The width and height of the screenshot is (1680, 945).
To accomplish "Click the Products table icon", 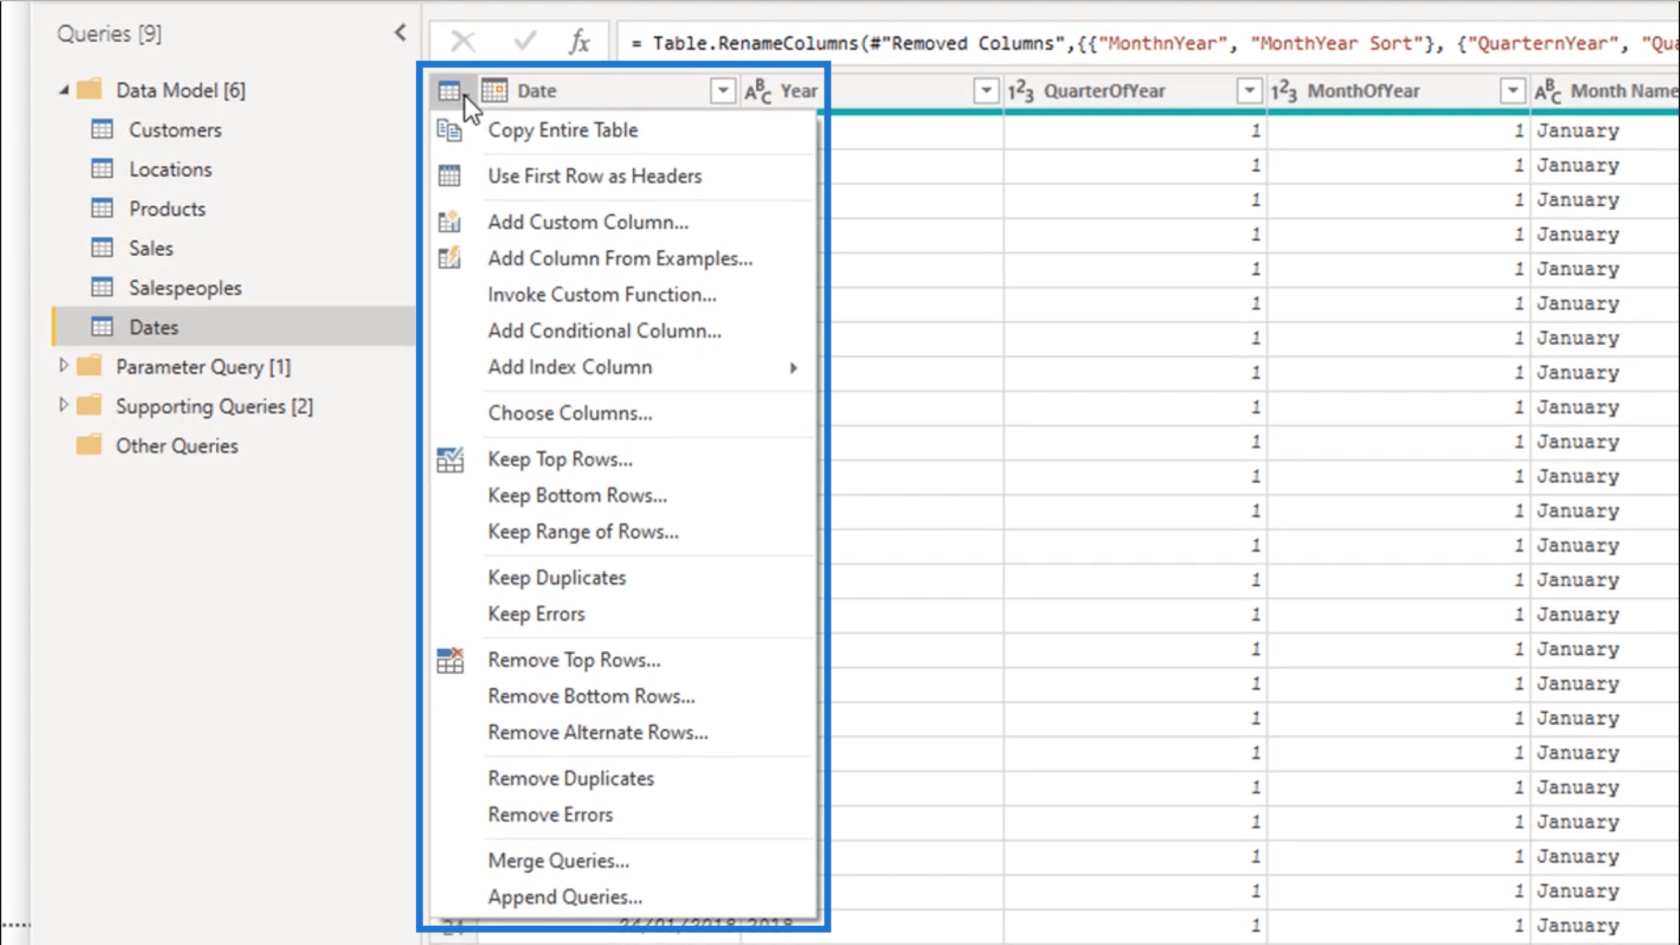I will pos(102,208).
